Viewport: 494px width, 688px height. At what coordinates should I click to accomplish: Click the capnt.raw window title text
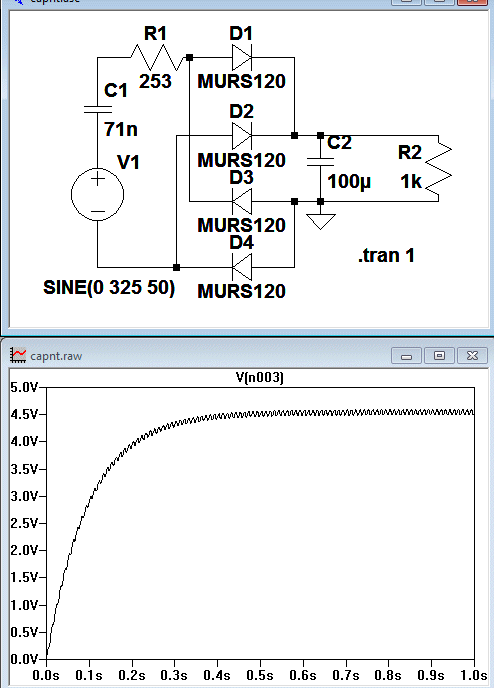click(56, 356)
